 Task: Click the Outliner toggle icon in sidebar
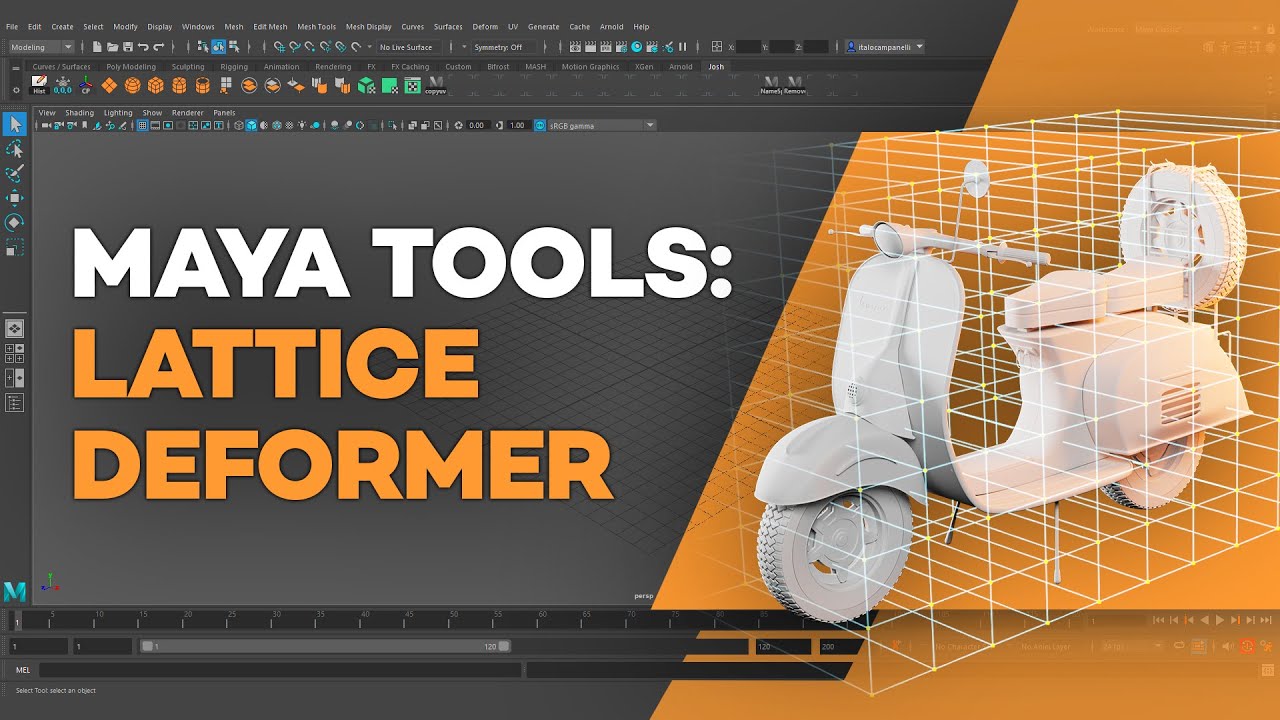pyautogui.click(x=15, y=402)
